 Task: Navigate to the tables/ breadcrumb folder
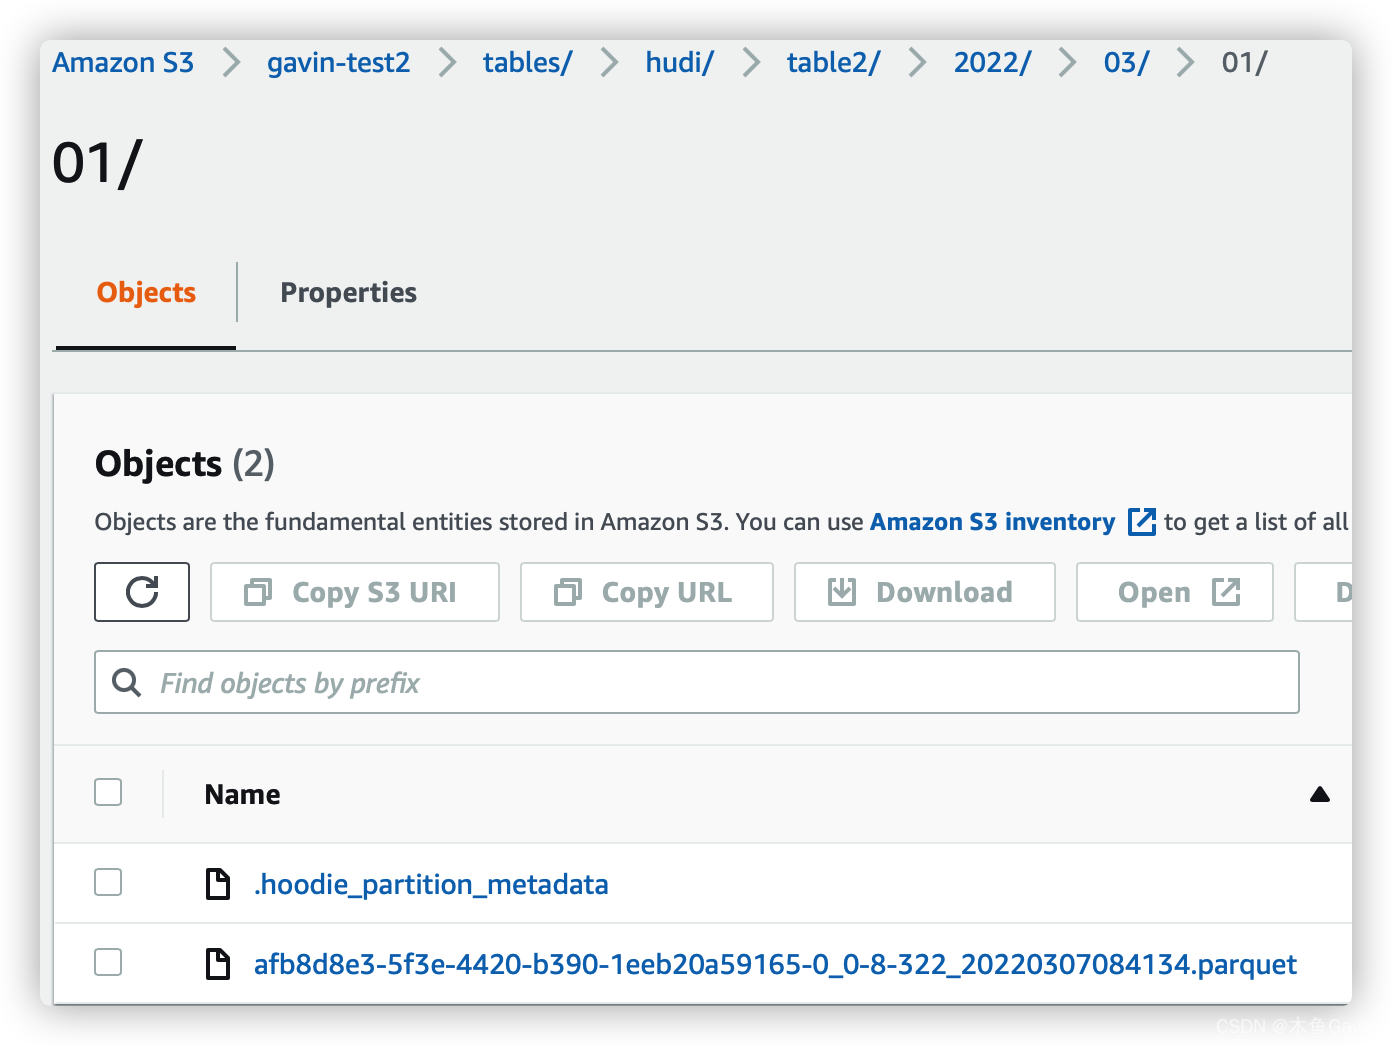click(527, 62)
